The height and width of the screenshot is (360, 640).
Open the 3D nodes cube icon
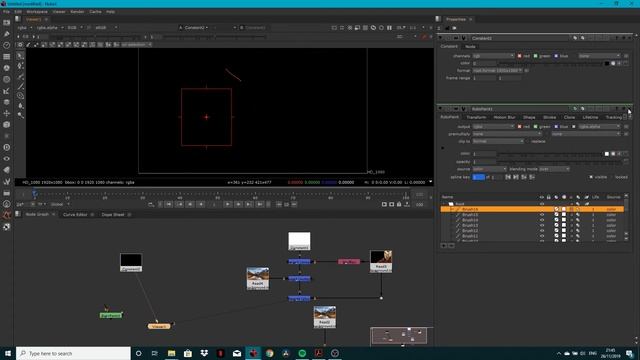[7, 124]
